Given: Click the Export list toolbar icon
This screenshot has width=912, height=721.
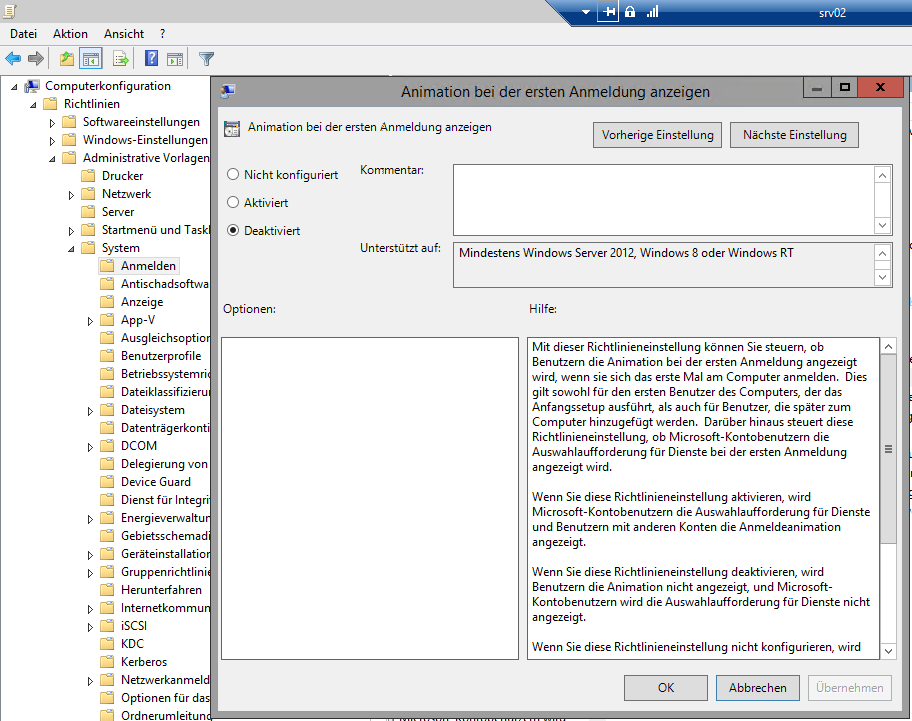Looking at the screenshot, I should tap(121, 59).
